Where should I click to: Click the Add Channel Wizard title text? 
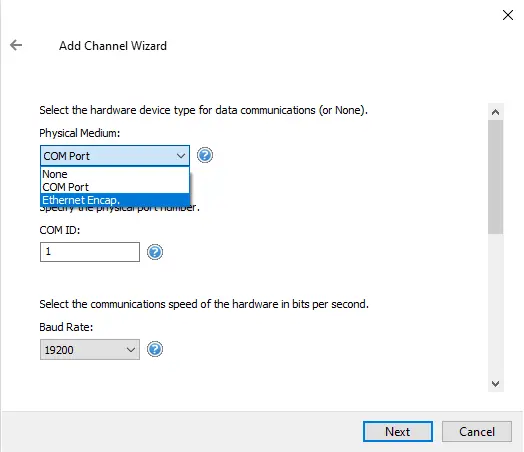point(113,46)
